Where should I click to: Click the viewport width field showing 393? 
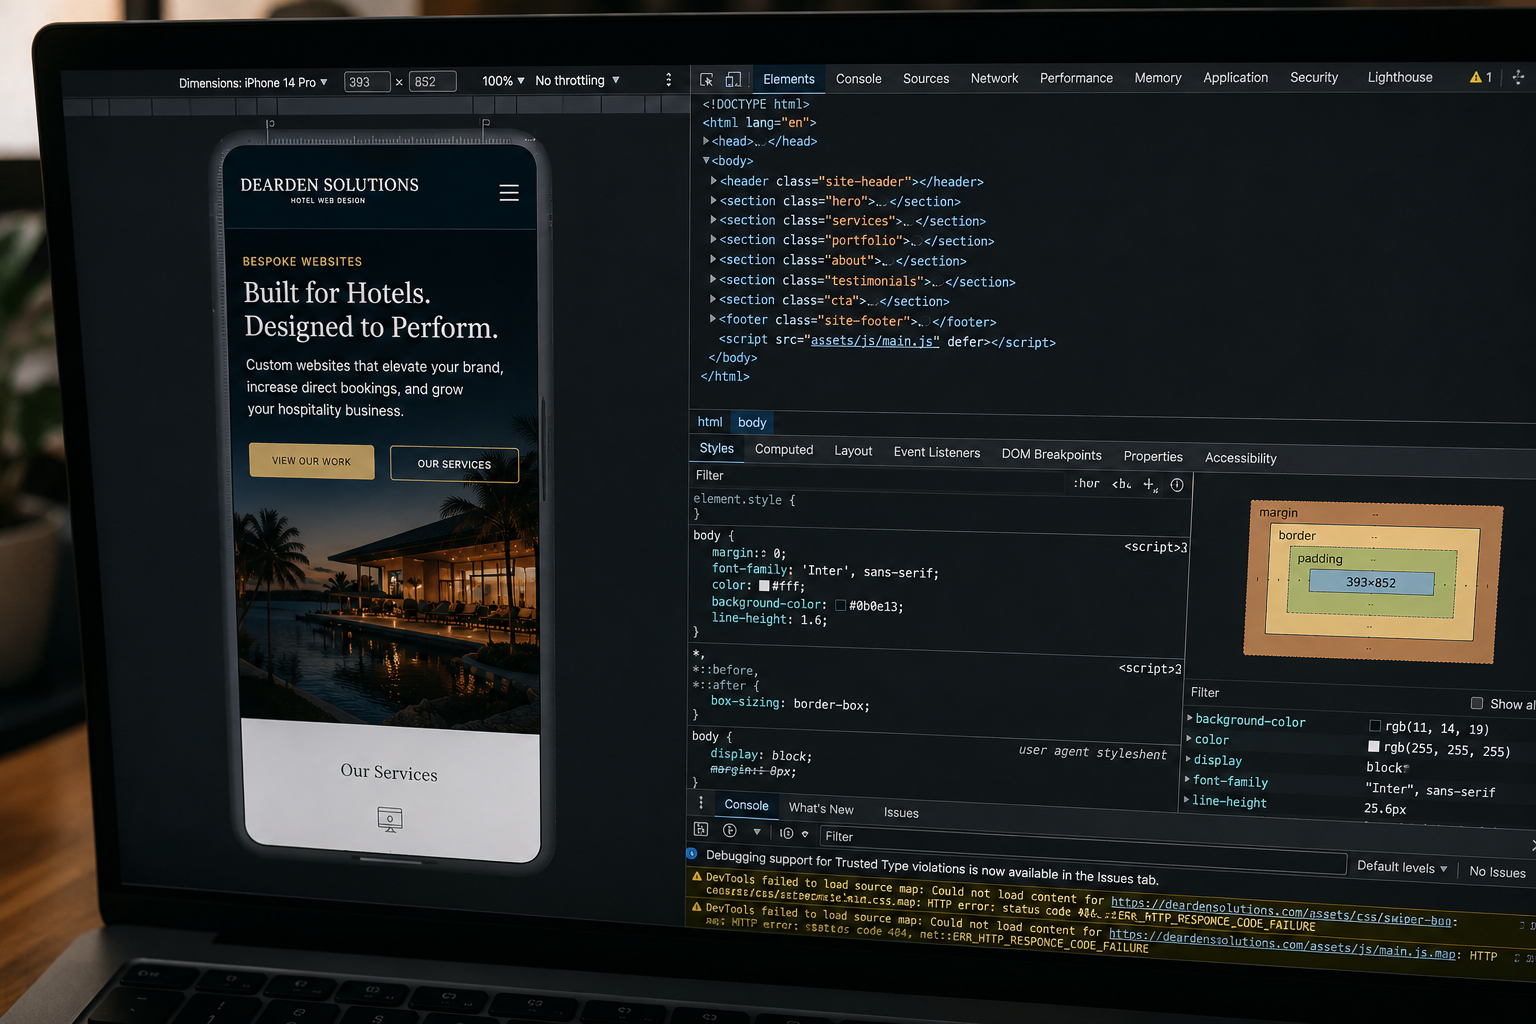click(x=367, y=82)
